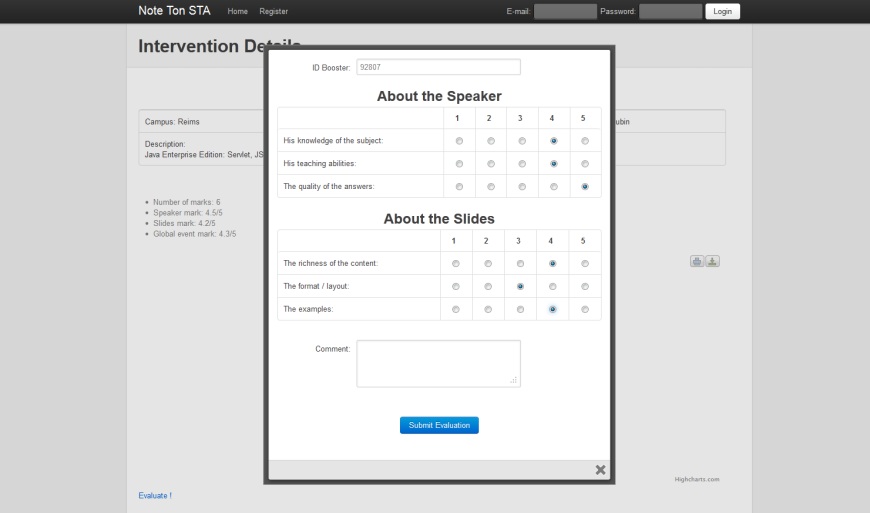Mark the examples as 3
This screenshot has width=870, height=513.
(520, 309)
